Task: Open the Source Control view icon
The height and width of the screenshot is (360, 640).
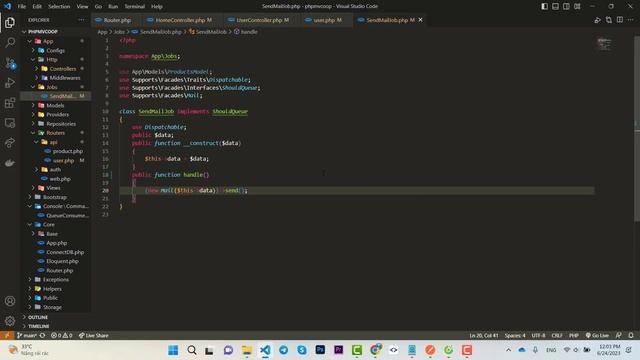Action: pos(10,63)
